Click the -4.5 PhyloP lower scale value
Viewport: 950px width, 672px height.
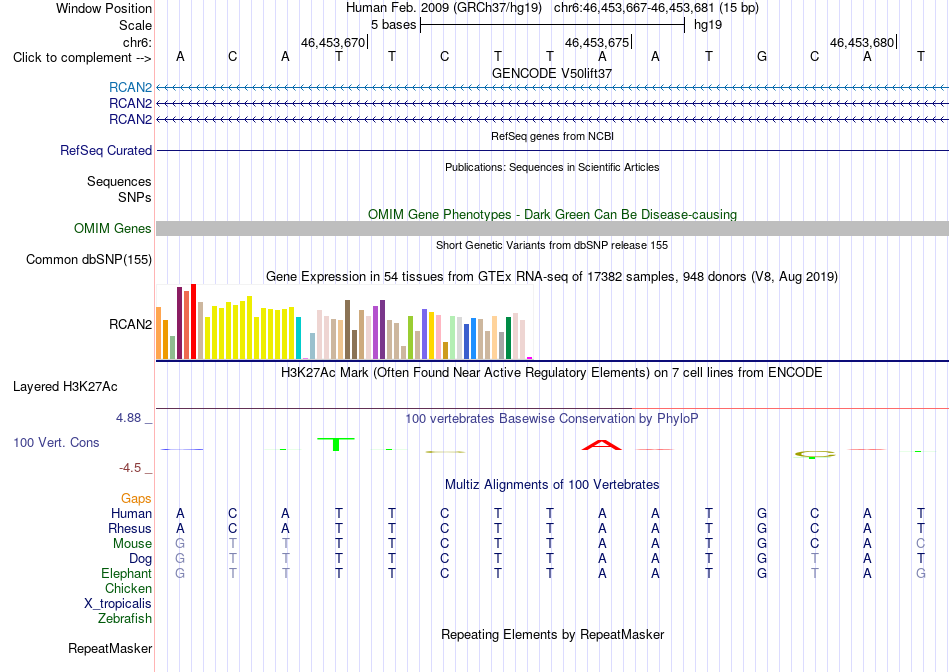click(130, 468)
